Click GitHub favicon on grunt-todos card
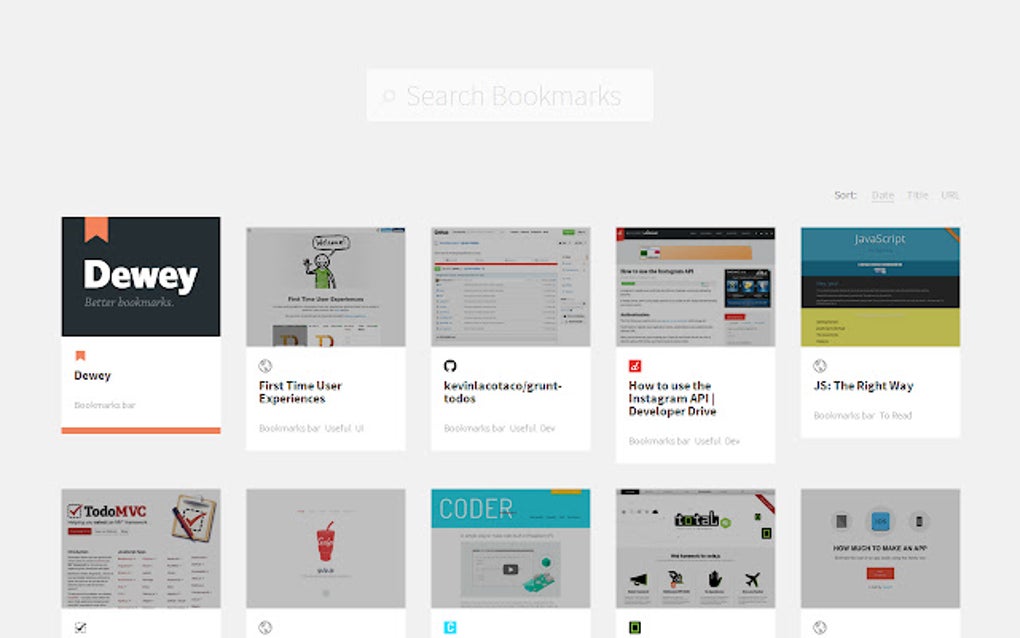The image size is (1020, 638). click(450, 366)
